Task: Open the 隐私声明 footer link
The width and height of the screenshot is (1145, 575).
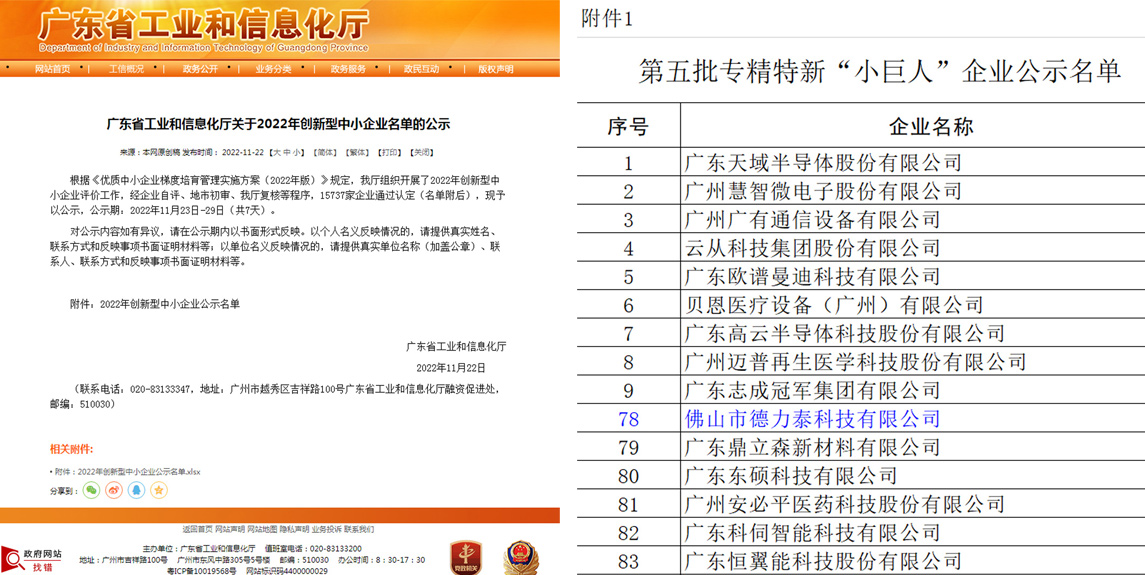Action: point(293,529)
